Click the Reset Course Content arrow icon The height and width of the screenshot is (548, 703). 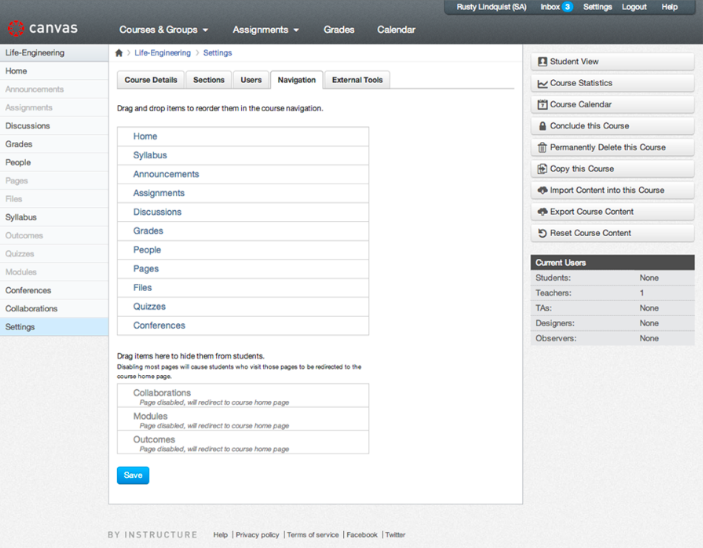542,233
